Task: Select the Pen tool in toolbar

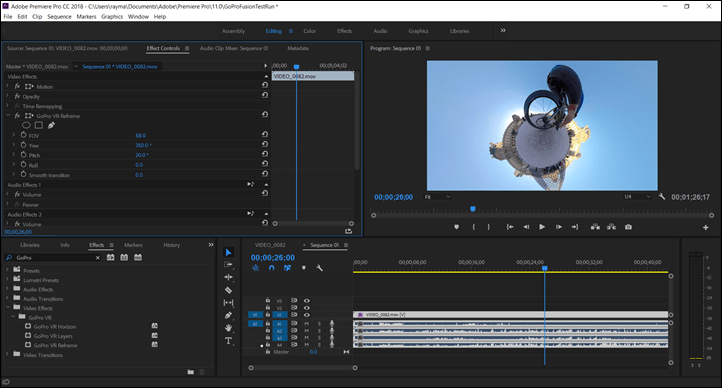Action: (228, 315)
